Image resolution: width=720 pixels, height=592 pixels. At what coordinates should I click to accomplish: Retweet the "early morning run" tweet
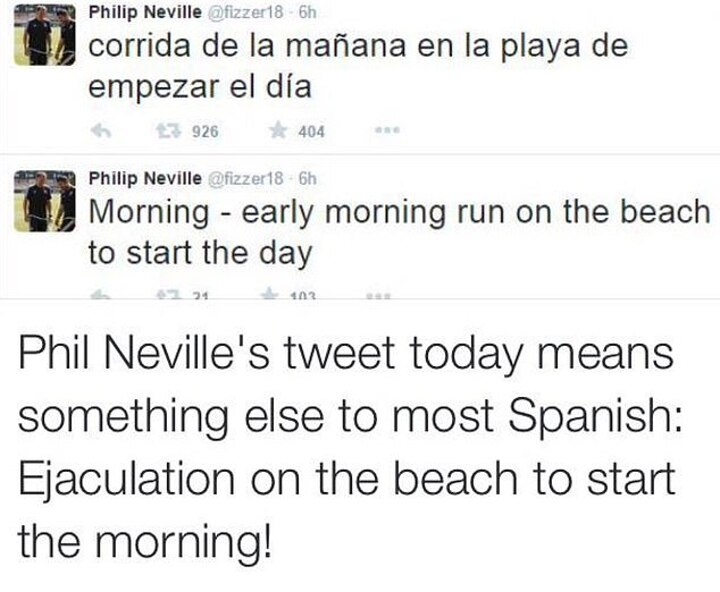pos(165,295)
